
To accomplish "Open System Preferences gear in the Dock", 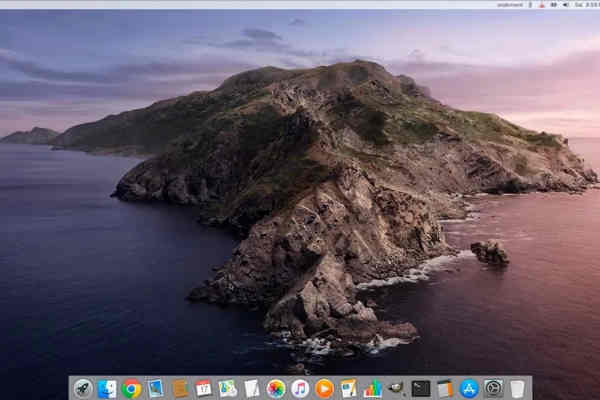I will (x=493, y=389).
